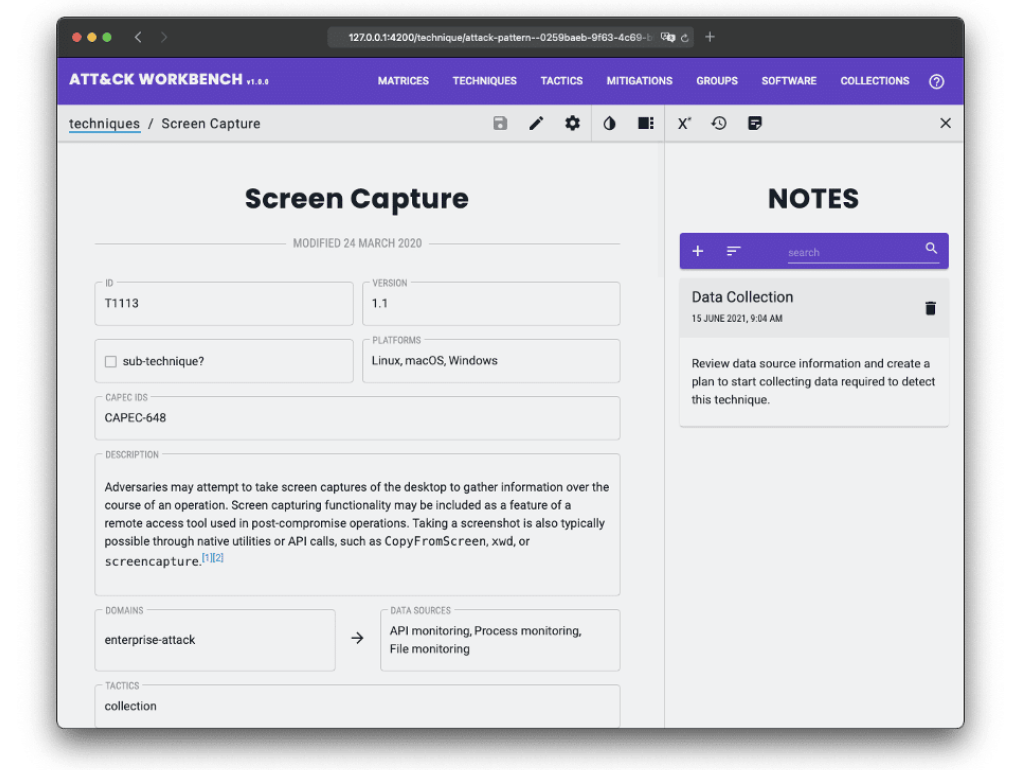1028x770 pixels.
Task: Click the techniques breadcrumb link
Action: [104, 124]
